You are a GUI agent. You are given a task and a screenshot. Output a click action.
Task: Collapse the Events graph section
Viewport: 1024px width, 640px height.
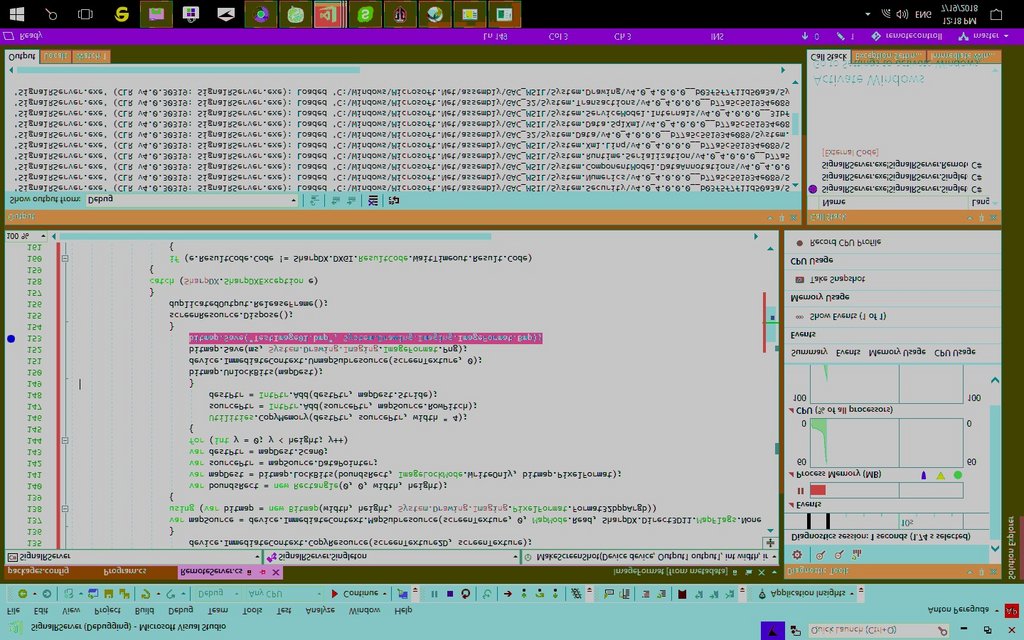(791, 504)
